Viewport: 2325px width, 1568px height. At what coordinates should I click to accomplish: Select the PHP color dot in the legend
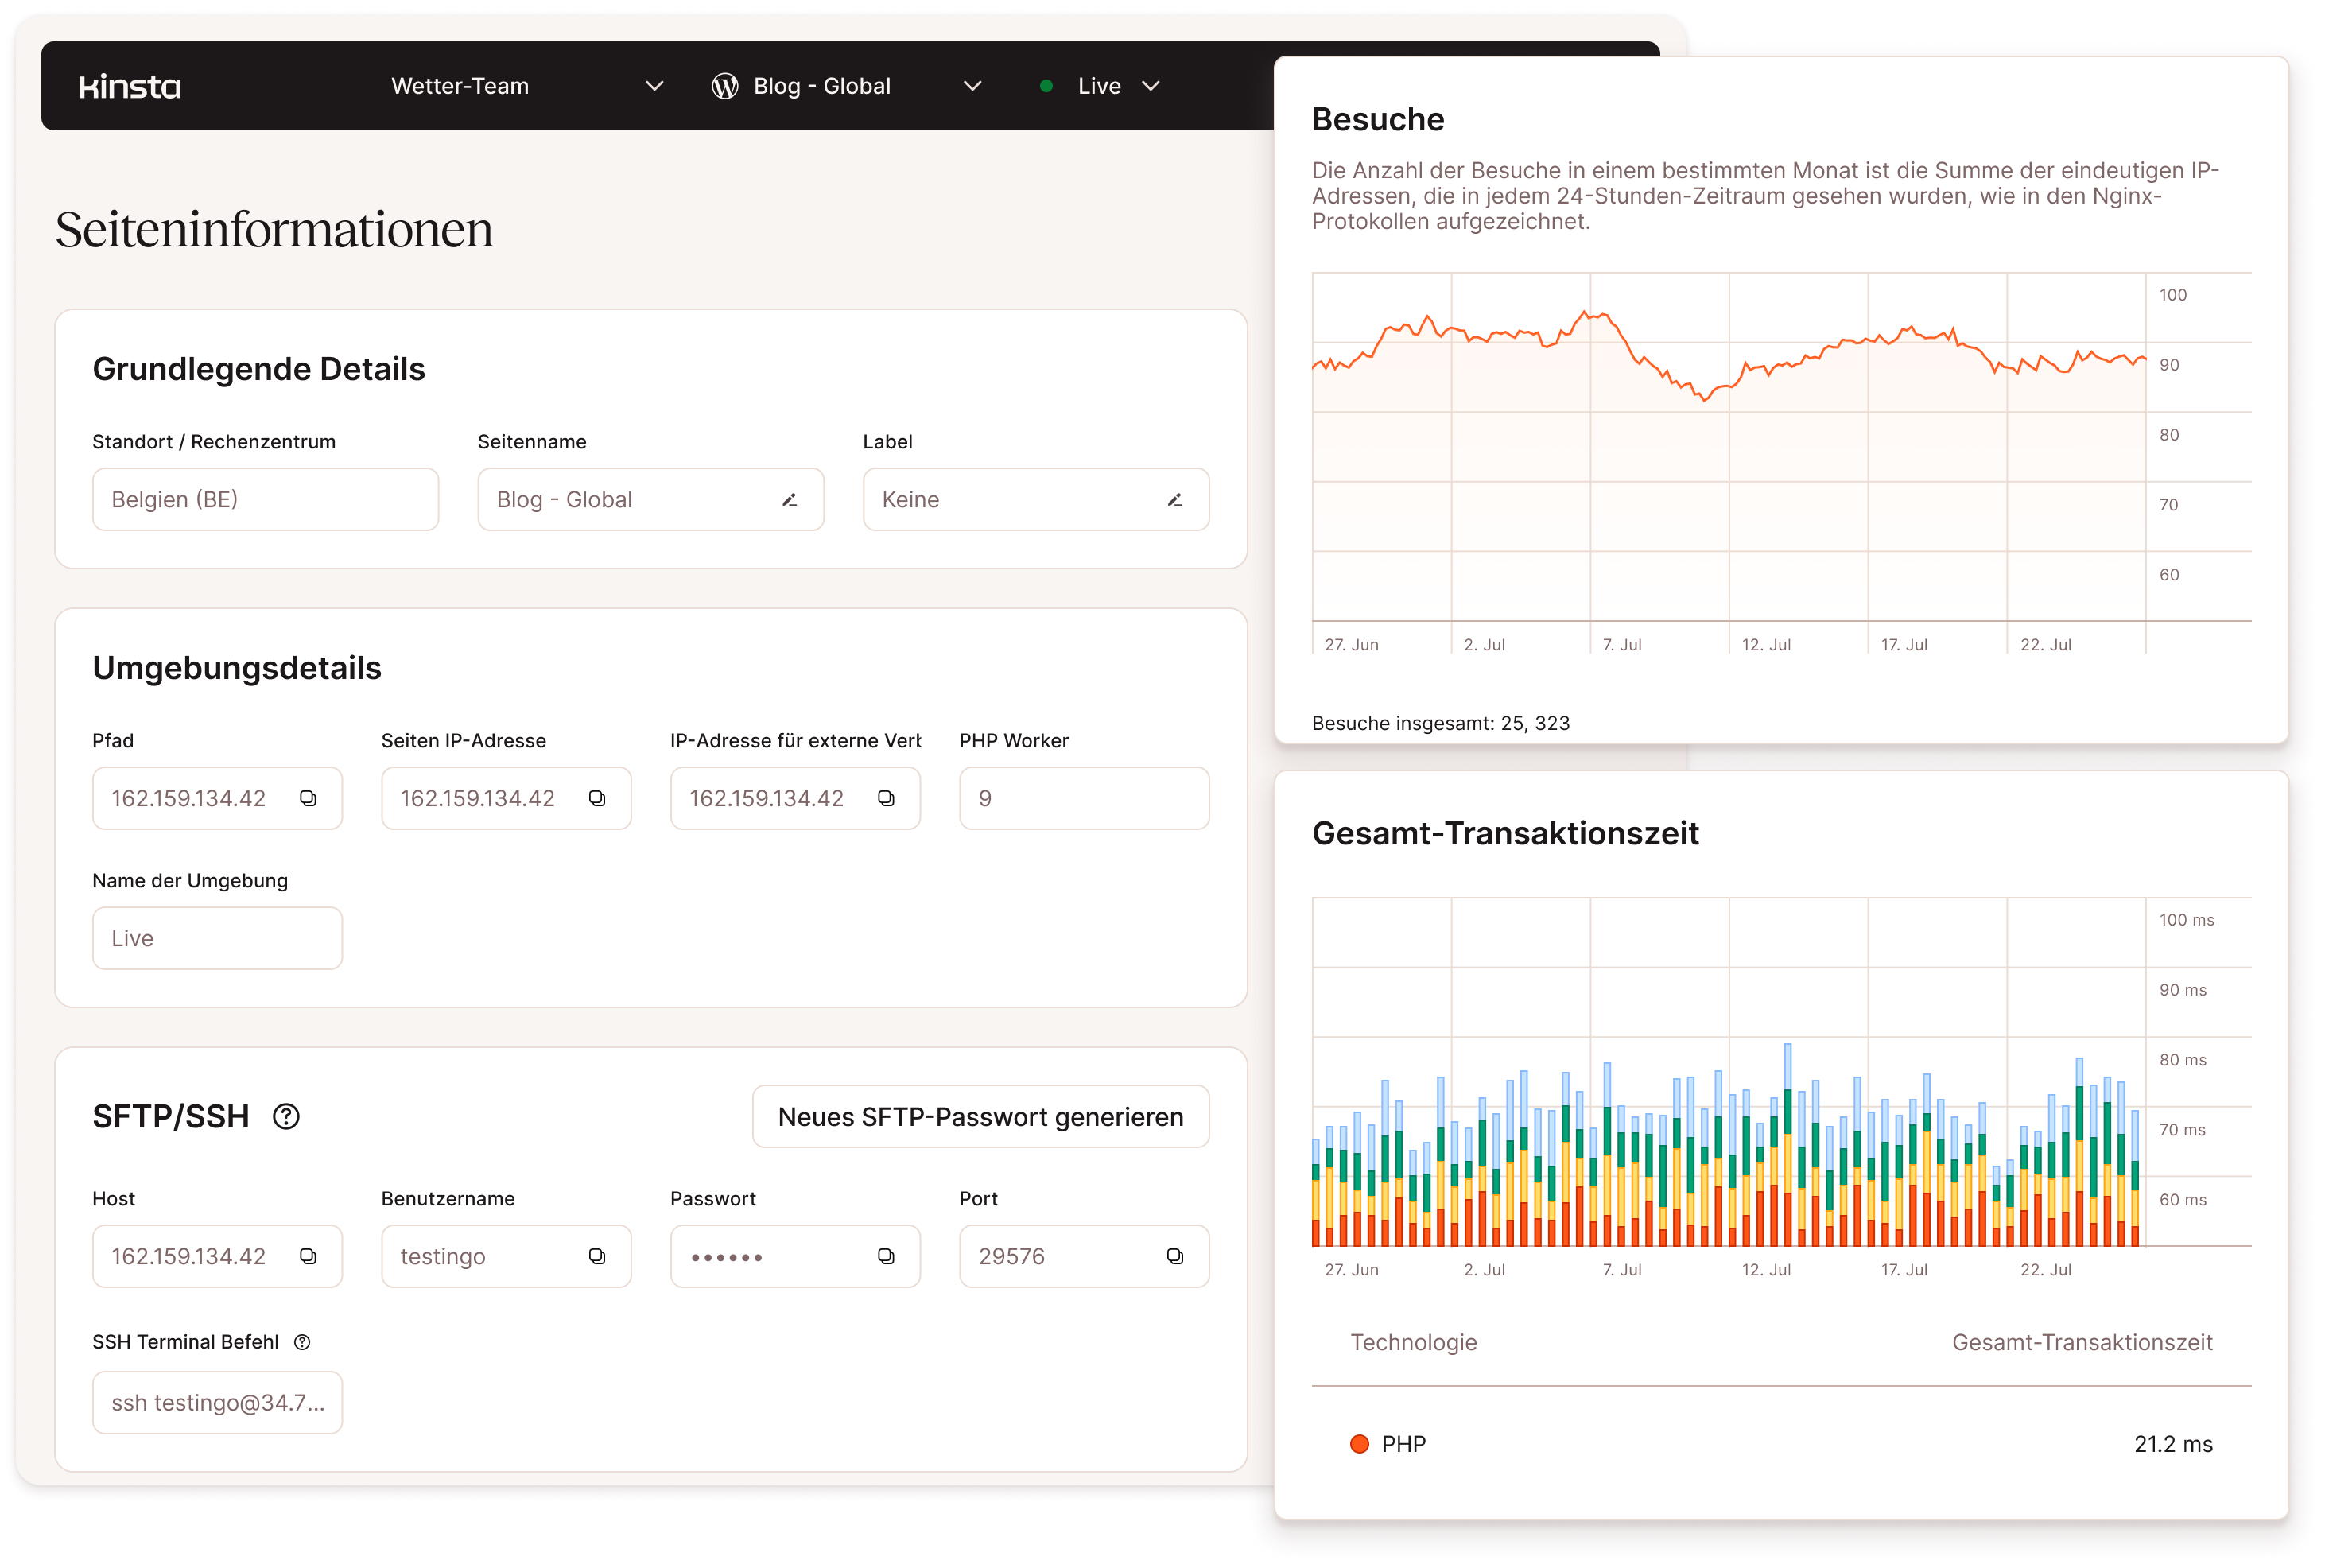[1359, 1443]
